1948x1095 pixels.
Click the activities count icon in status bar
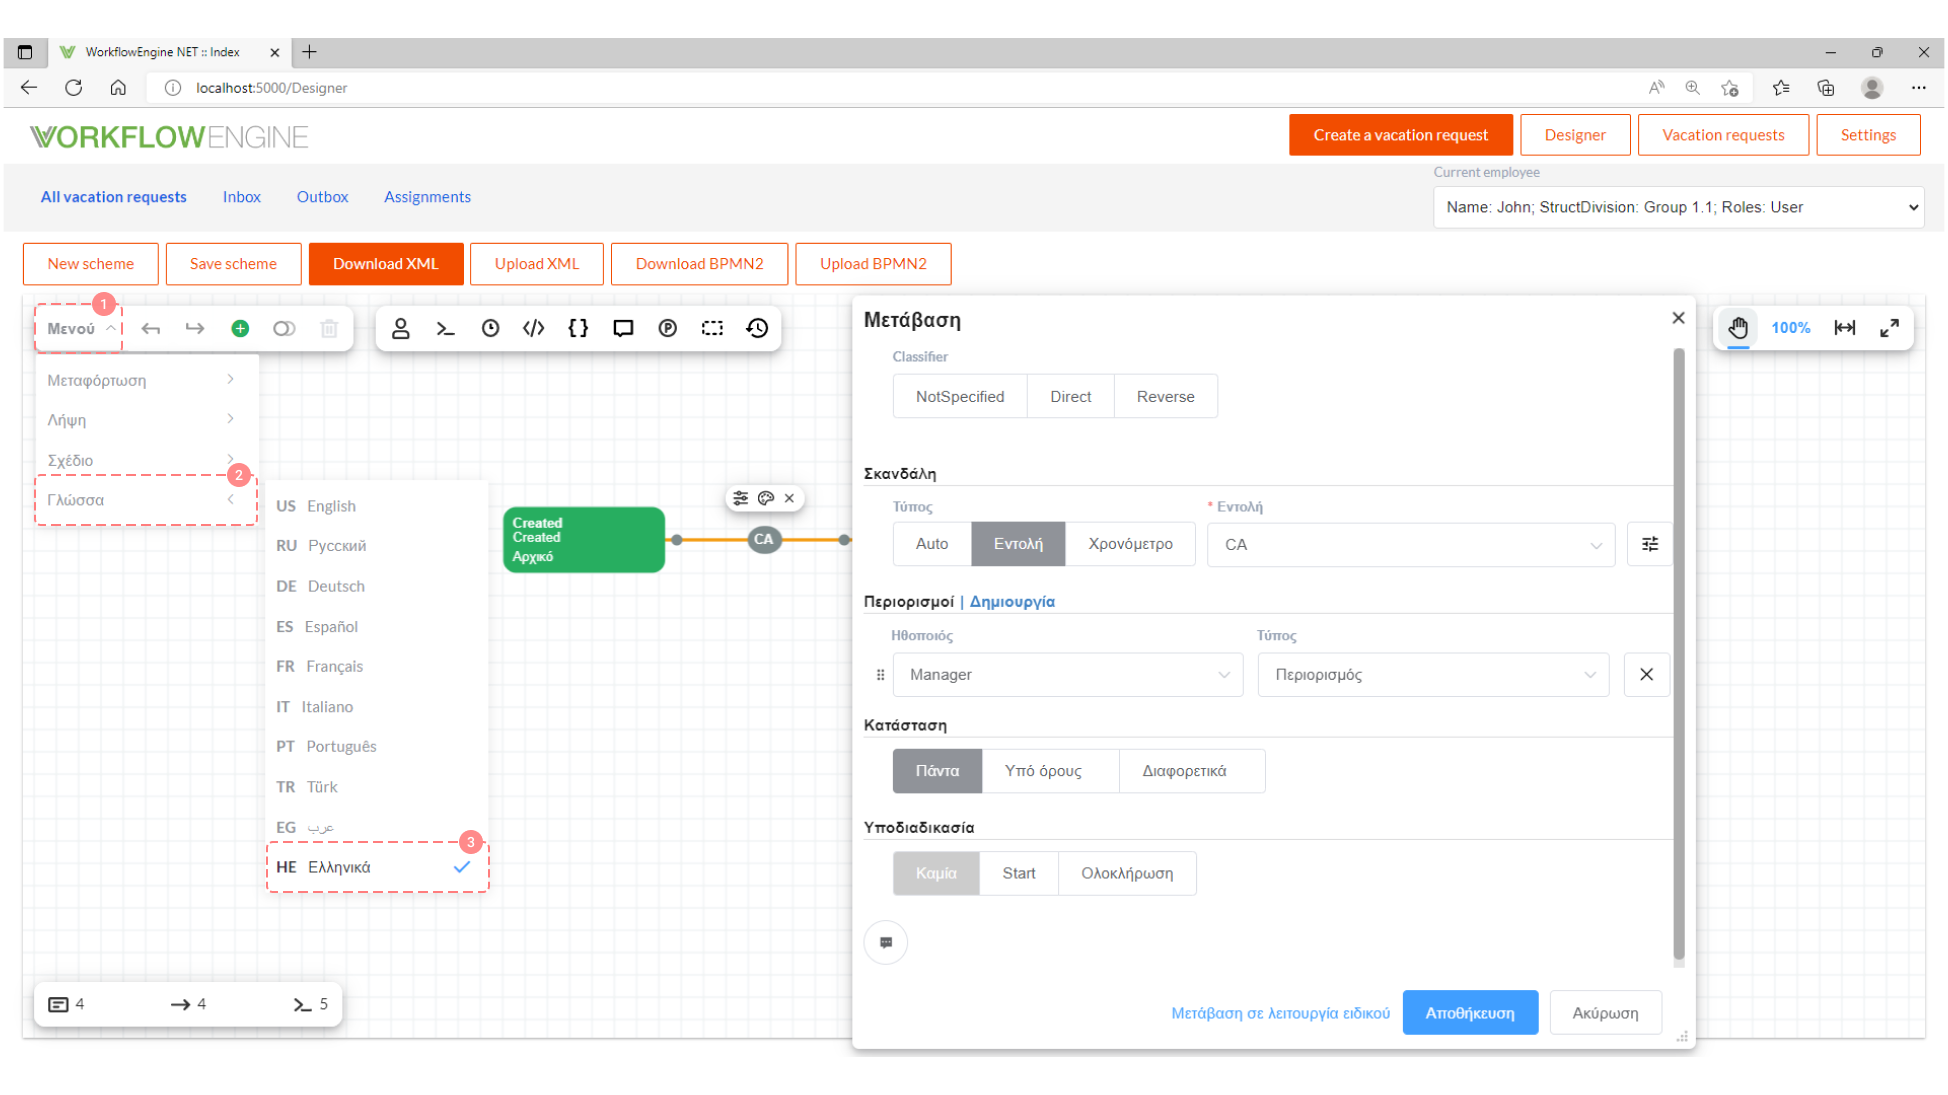(x=58, y=1004)
